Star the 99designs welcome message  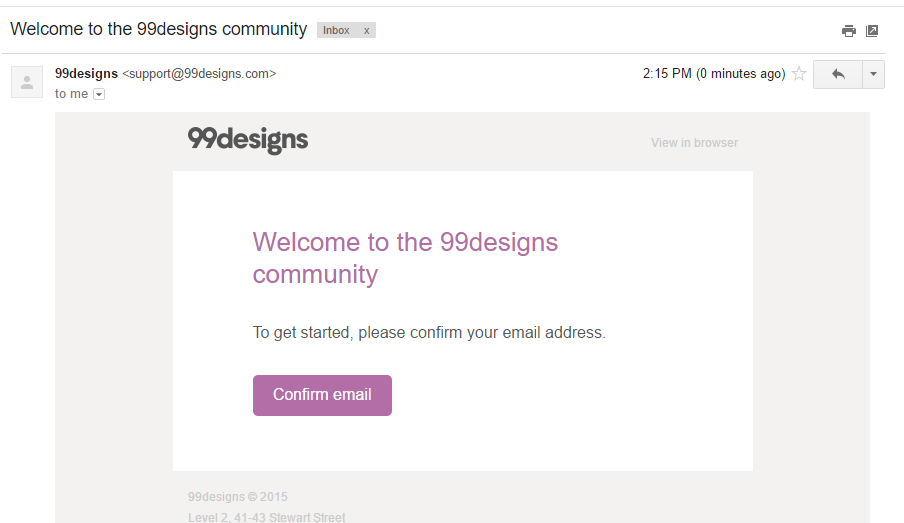[x=798, y=74]
